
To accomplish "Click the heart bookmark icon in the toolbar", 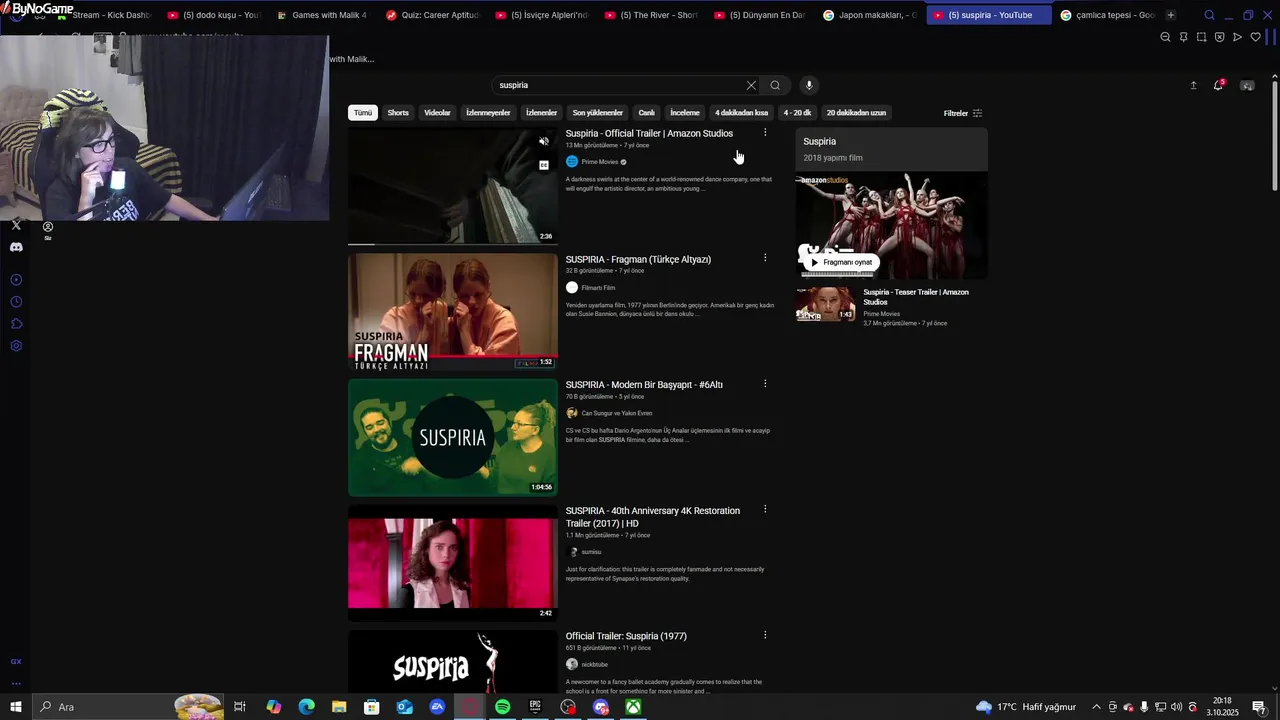I will [1256, 37].
